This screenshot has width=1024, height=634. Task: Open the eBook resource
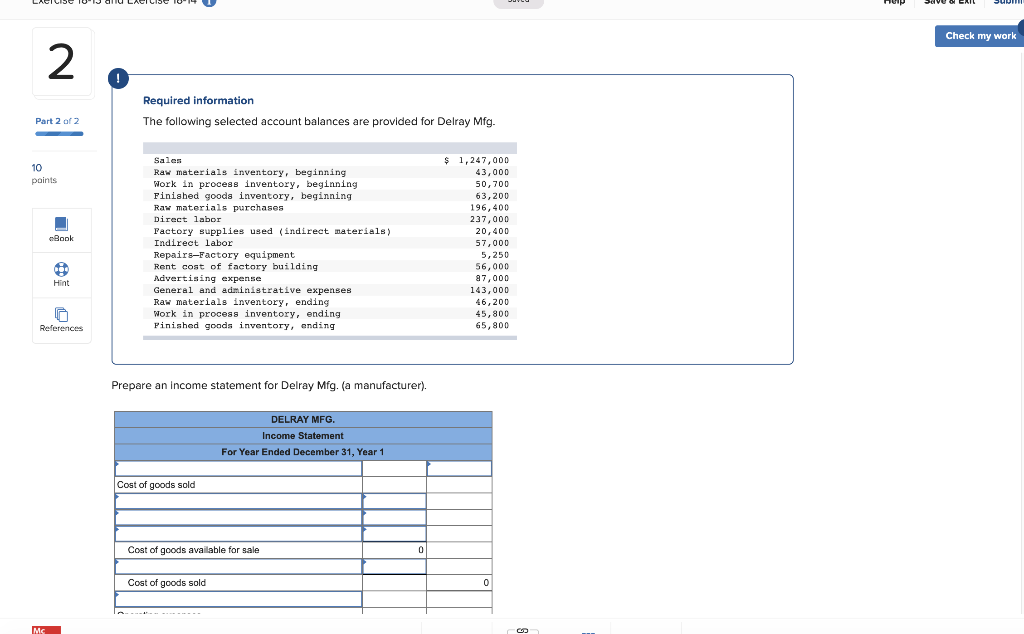(61, 230)
